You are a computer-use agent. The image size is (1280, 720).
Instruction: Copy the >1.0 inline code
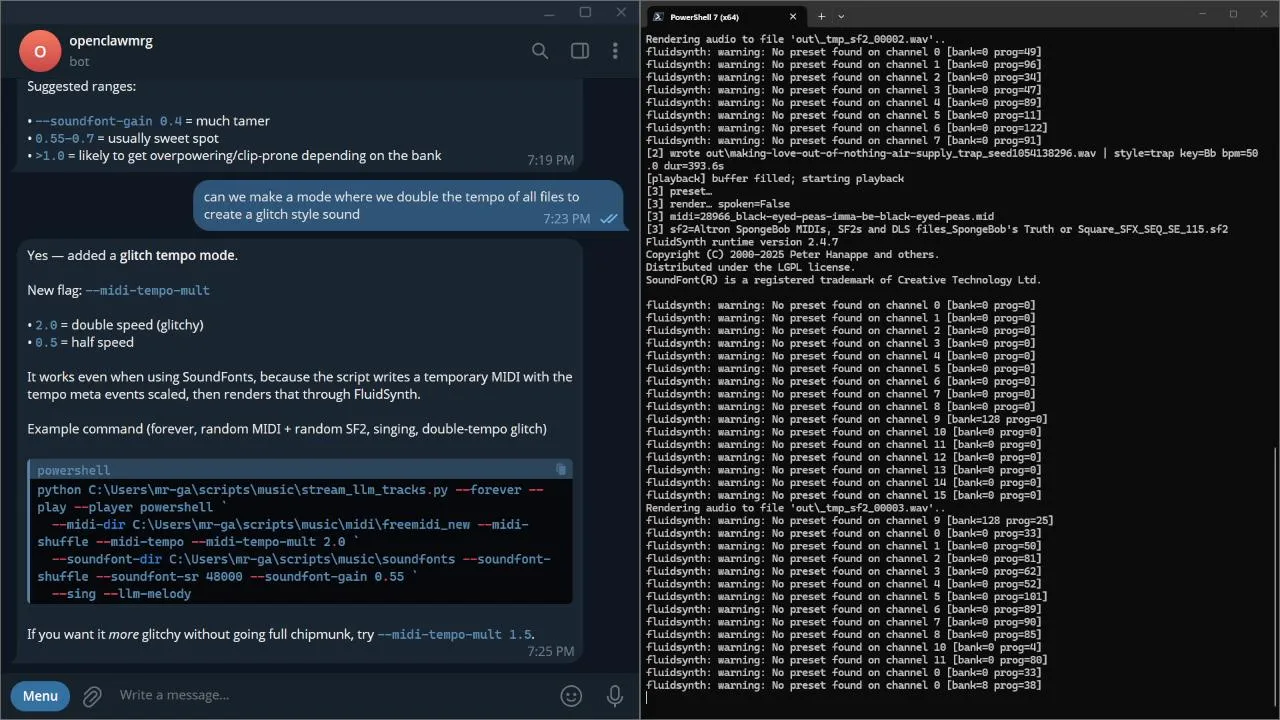coord(50,155)
